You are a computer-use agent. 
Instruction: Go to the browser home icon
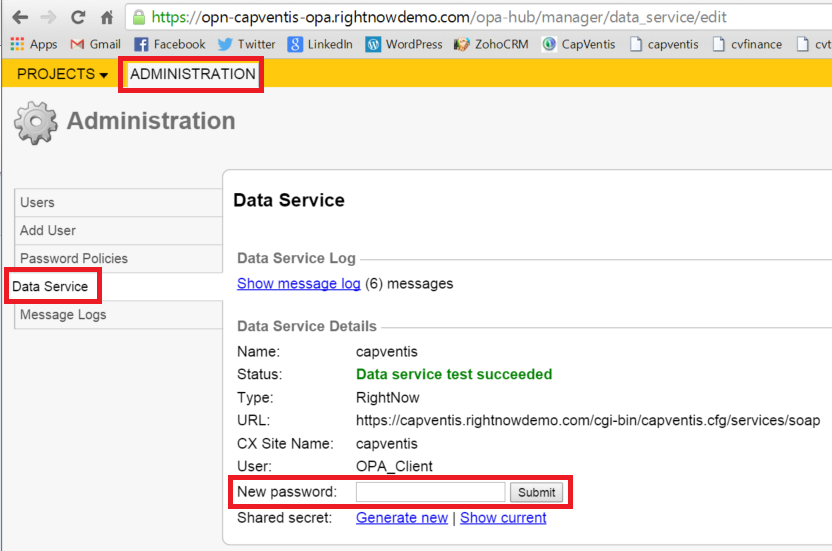point(107,17)
